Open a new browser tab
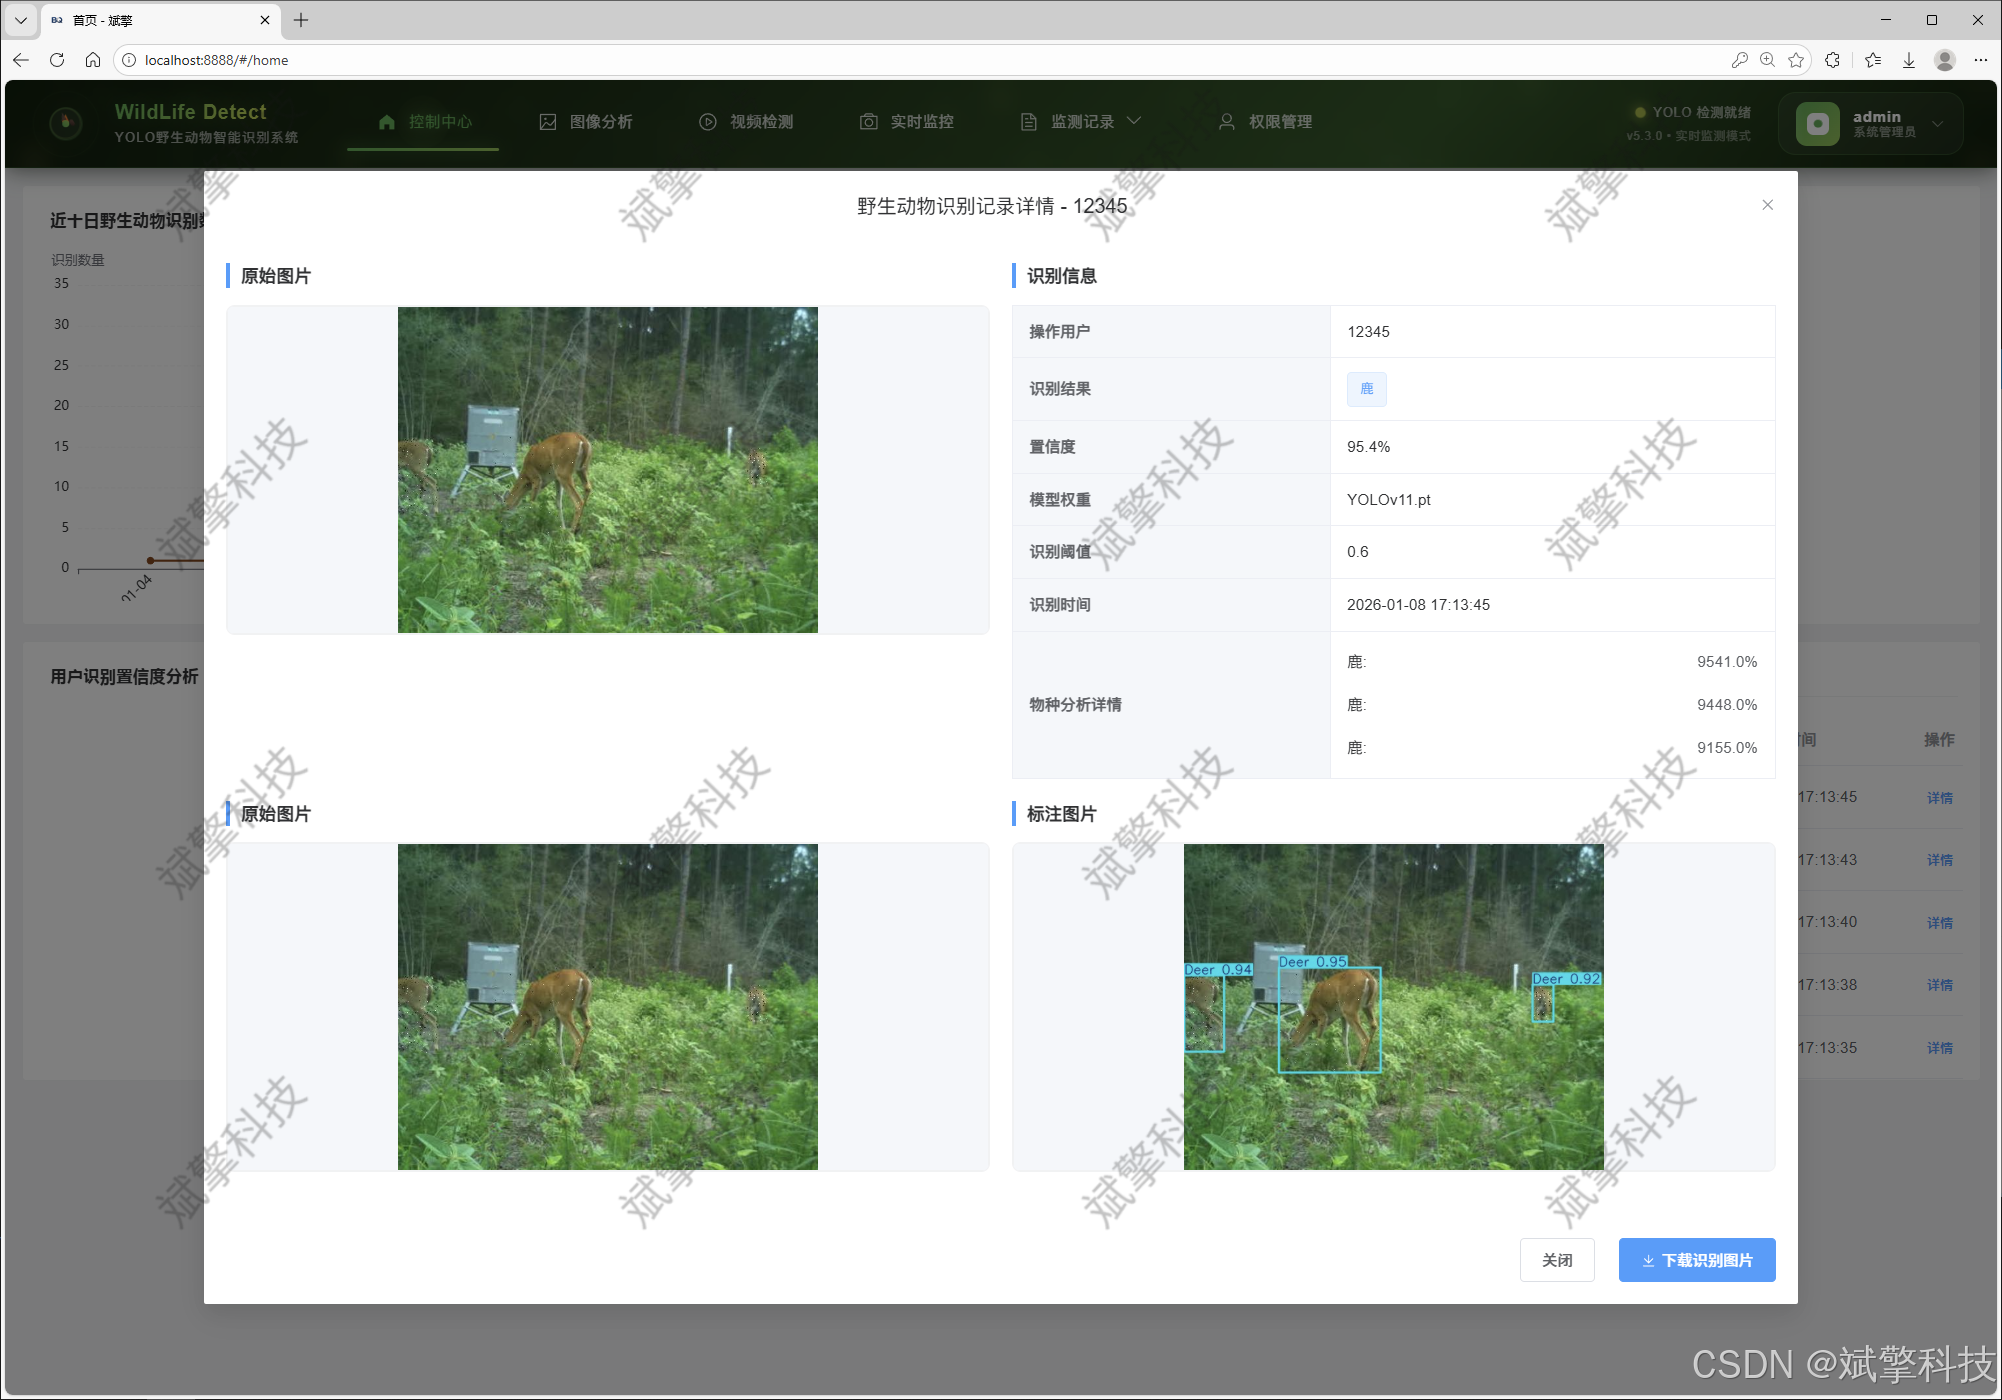The width and height of the screenshot is (2002, 1400). (x=301, y=20)
